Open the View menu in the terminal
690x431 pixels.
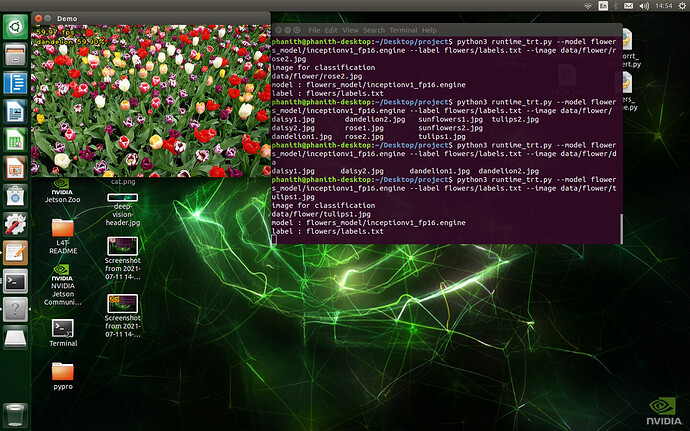[350, 30]
